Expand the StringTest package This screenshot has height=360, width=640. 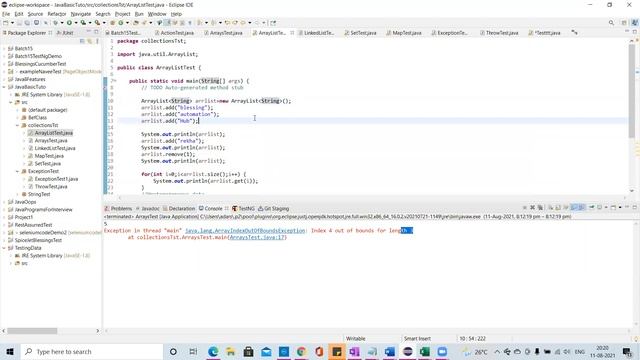(x=18, y=194)
